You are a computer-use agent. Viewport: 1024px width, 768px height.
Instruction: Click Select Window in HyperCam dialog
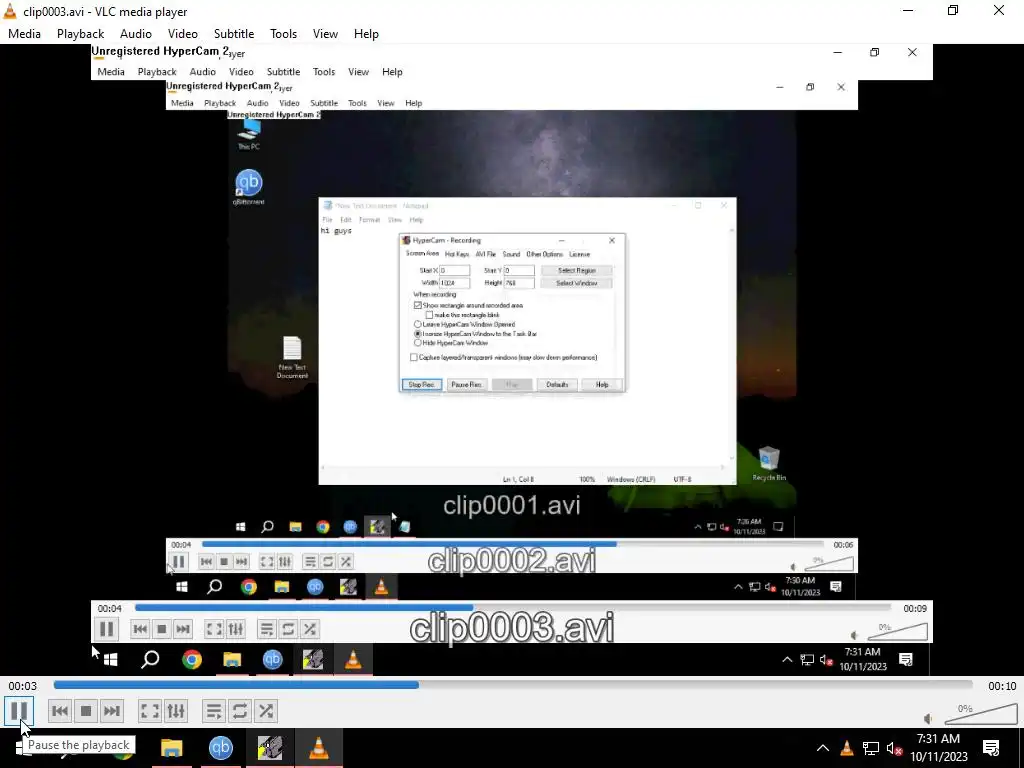click(x=577, y=283)
